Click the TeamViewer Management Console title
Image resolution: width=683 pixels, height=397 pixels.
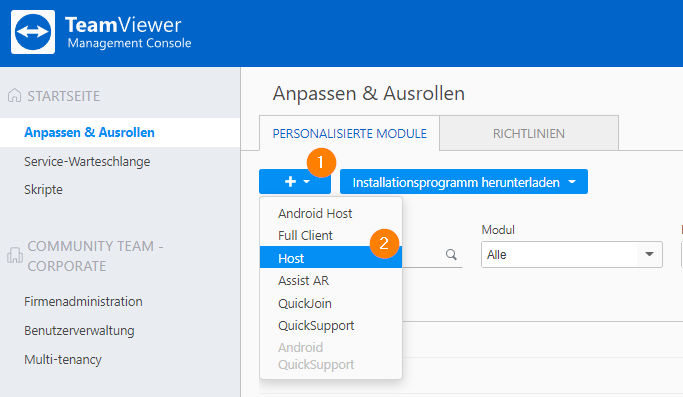[x=128, y=32]
